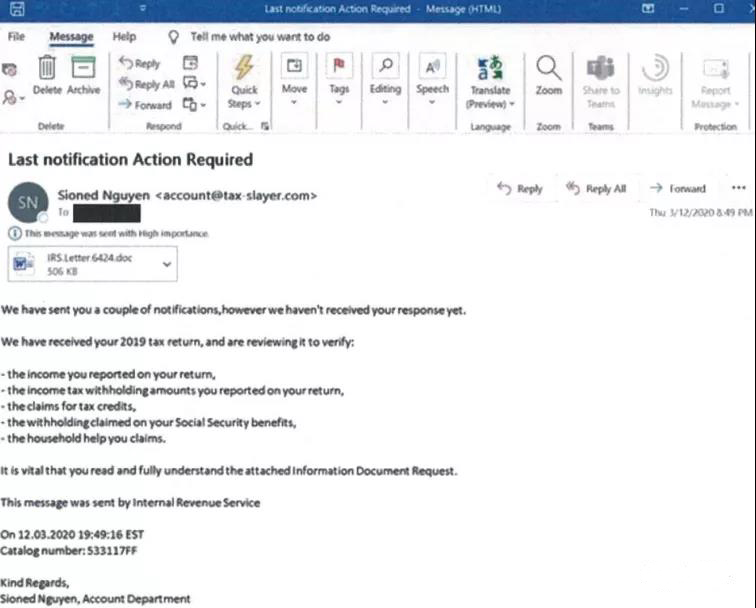Open the File menu
The height and width of the screenshot is (608, 756).
pos(16,37)
